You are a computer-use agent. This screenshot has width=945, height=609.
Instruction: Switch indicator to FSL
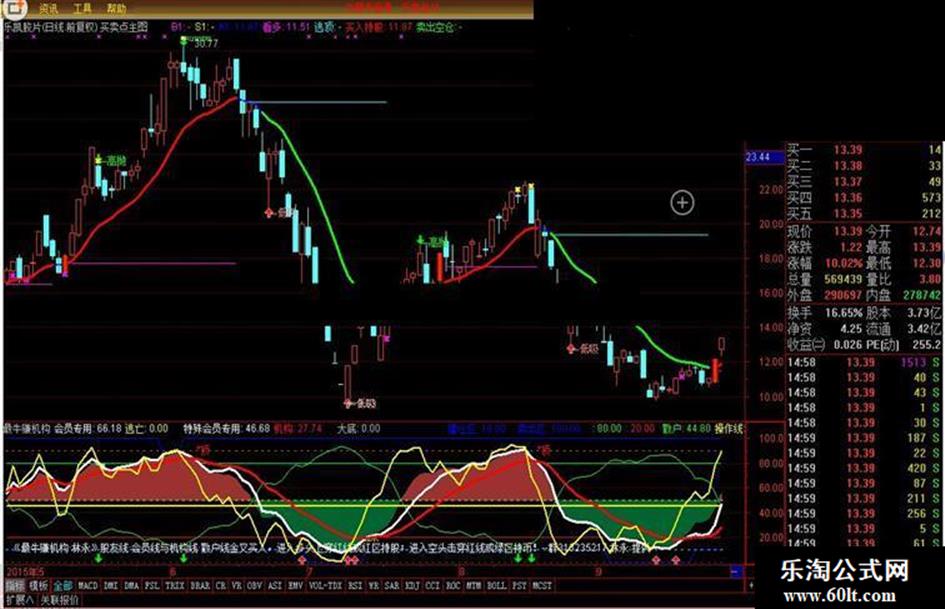tap(152, 585)
